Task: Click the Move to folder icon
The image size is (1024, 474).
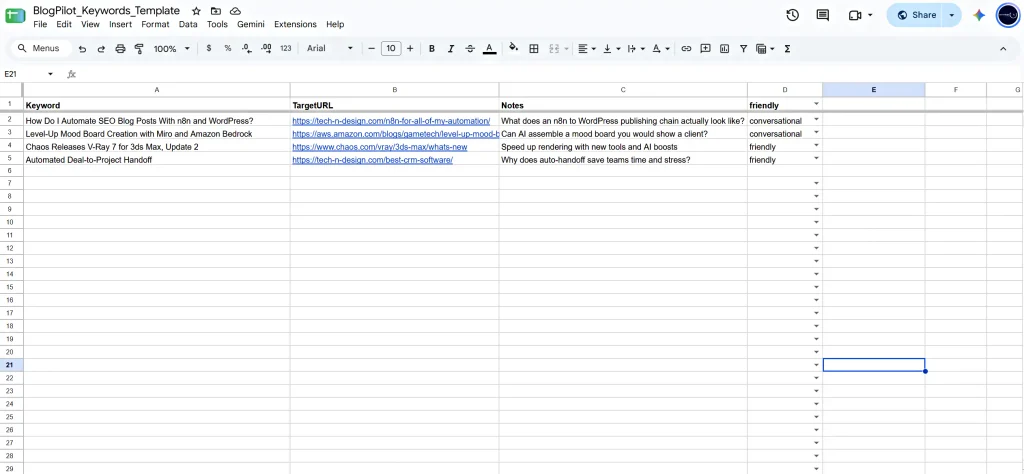Action: coord(216,11)
